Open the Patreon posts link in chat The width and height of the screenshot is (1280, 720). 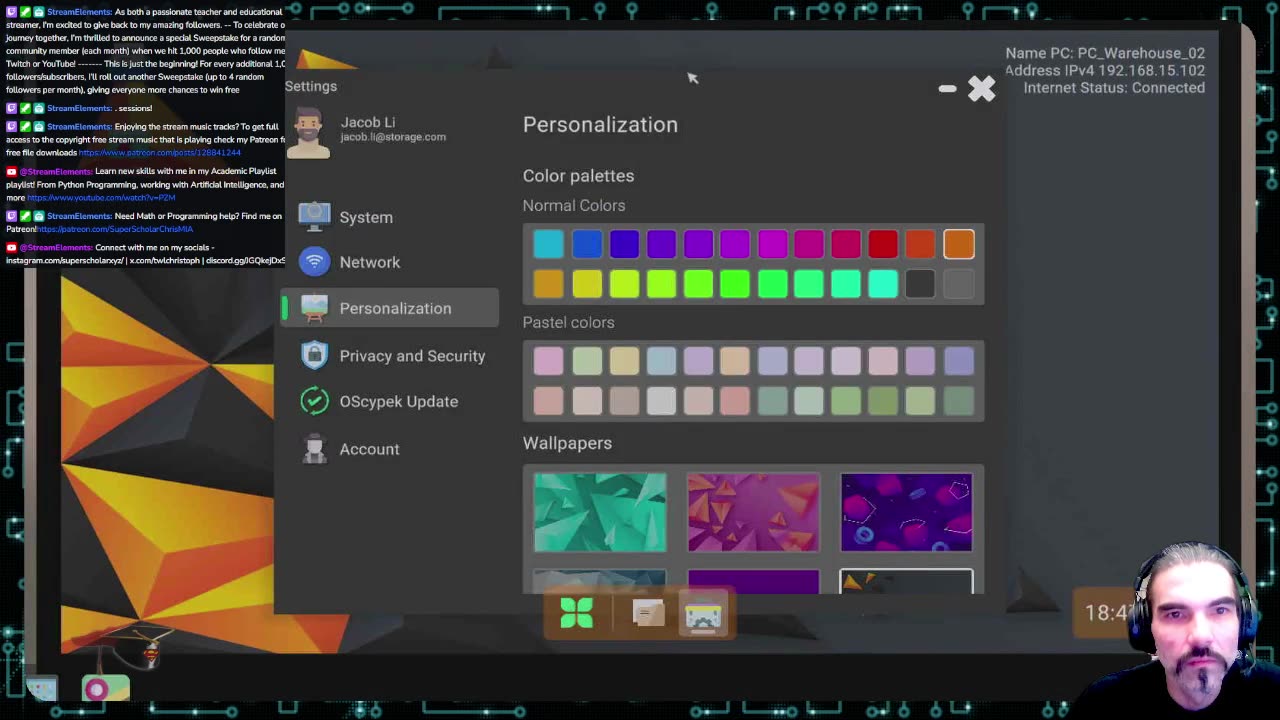160,153
